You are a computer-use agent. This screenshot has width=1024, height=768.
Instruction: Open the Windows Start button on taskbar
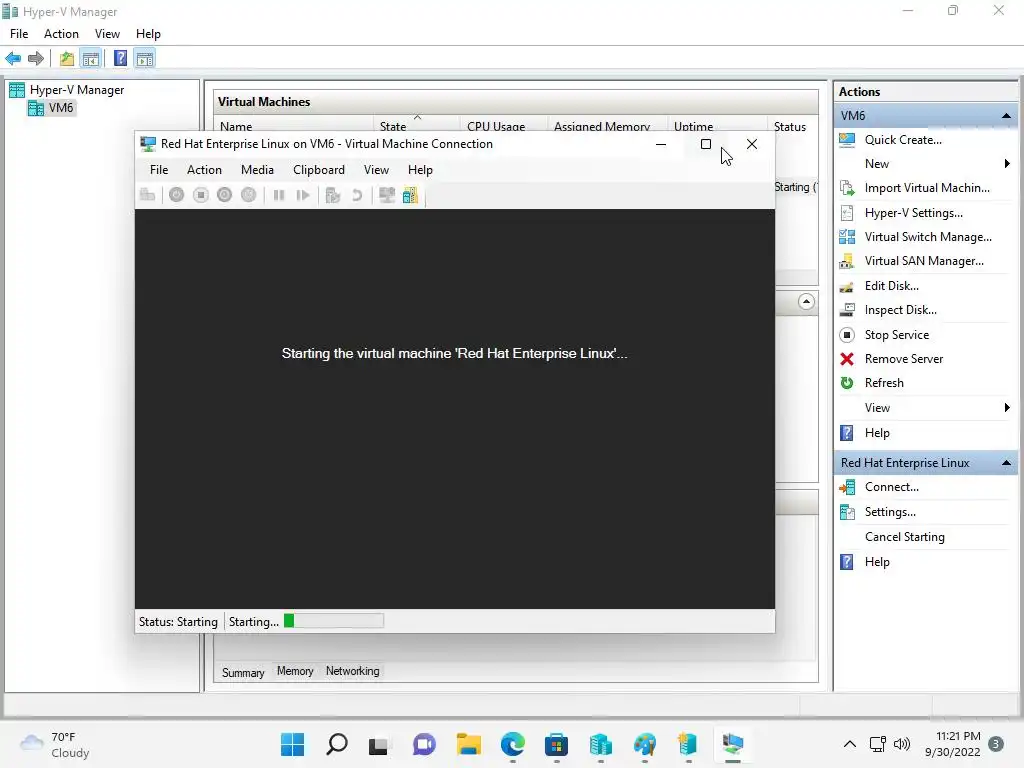coord(293,744)
